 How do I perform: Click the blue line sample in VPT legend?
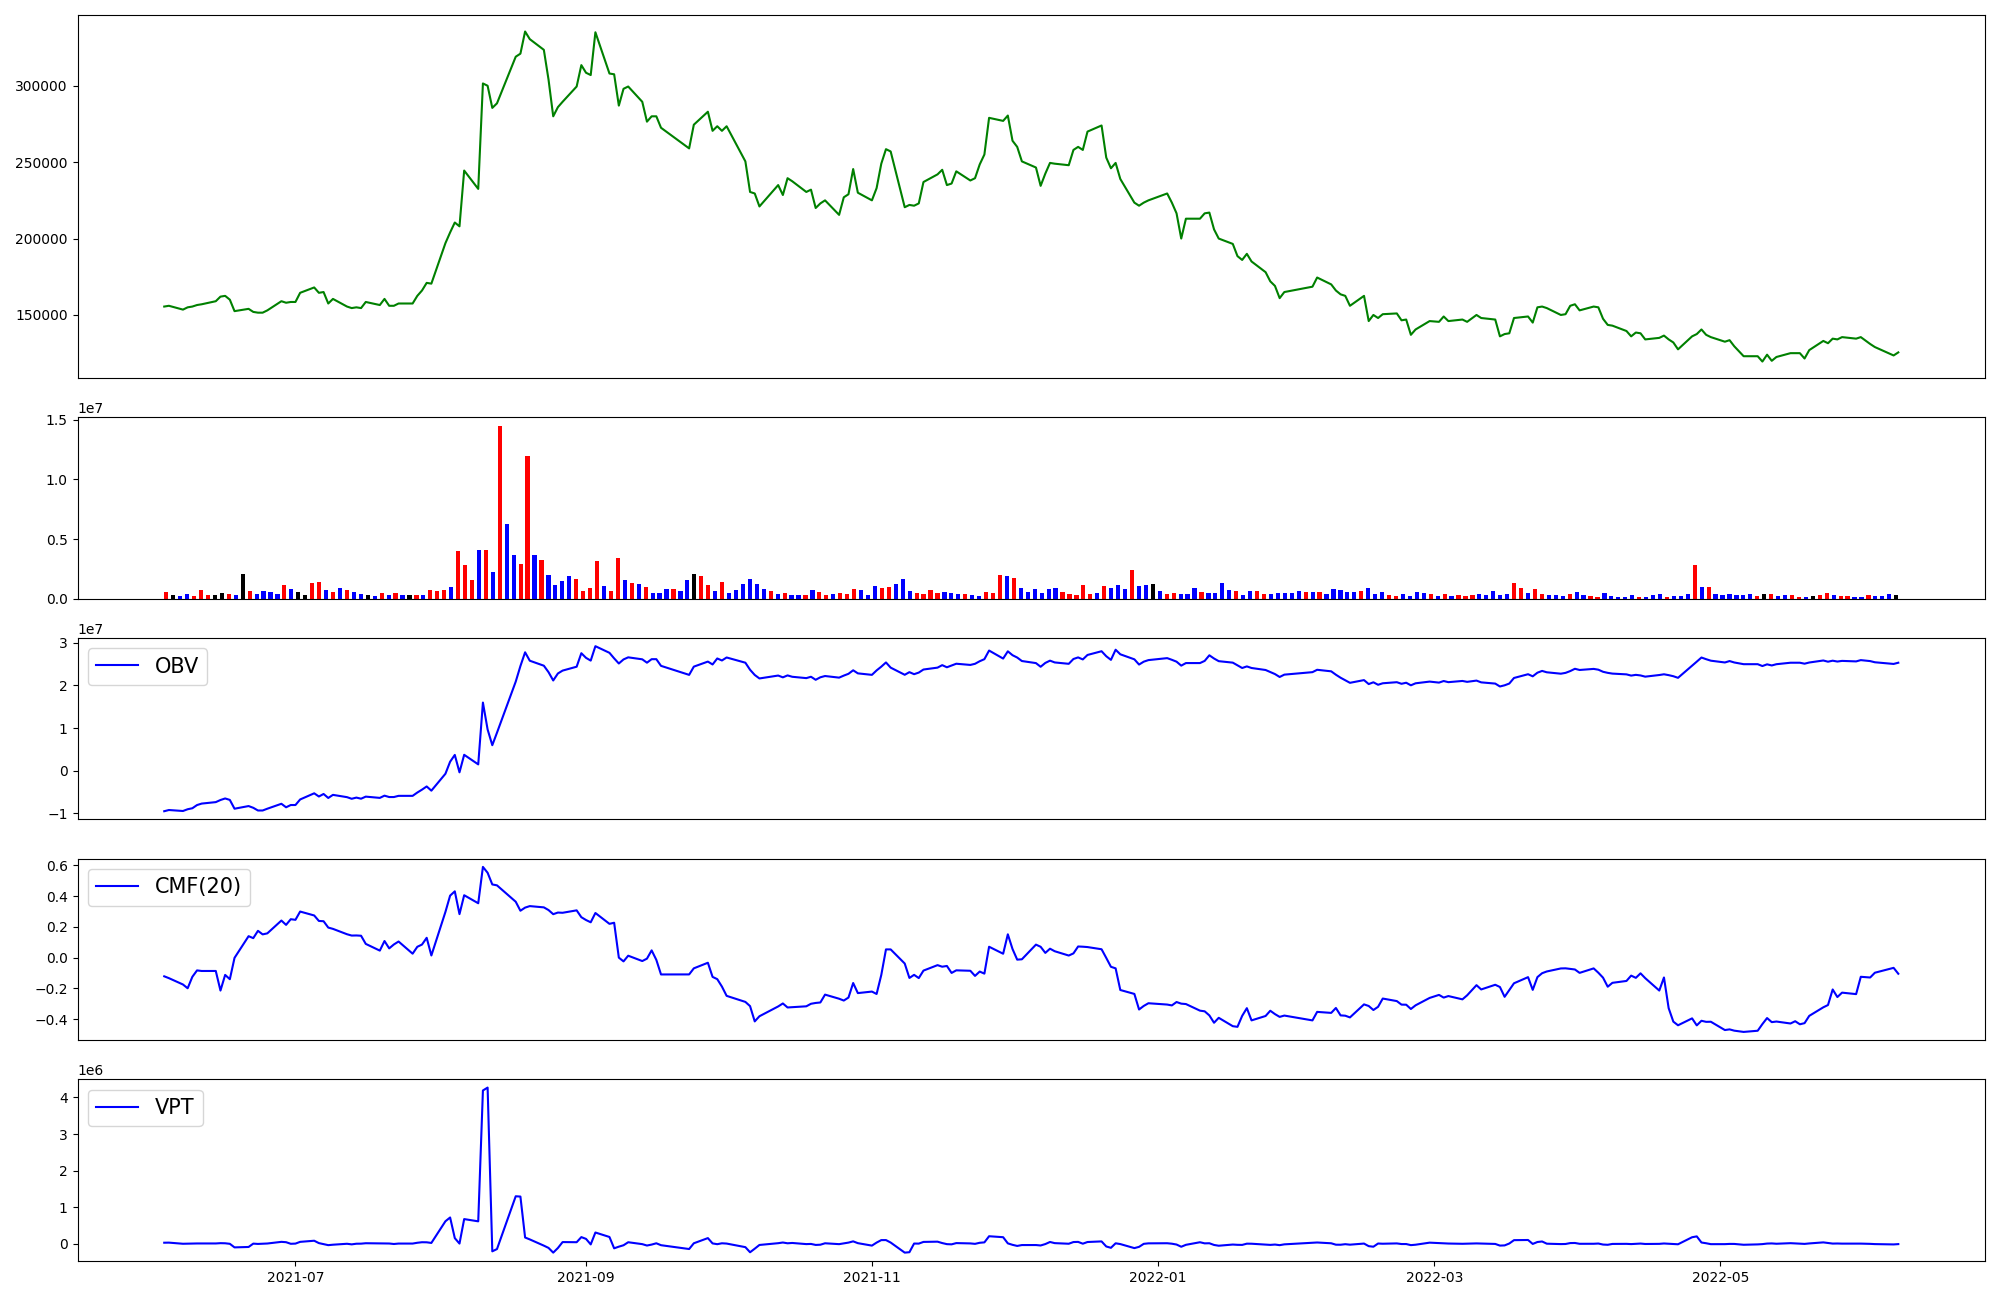(118, 1107)
